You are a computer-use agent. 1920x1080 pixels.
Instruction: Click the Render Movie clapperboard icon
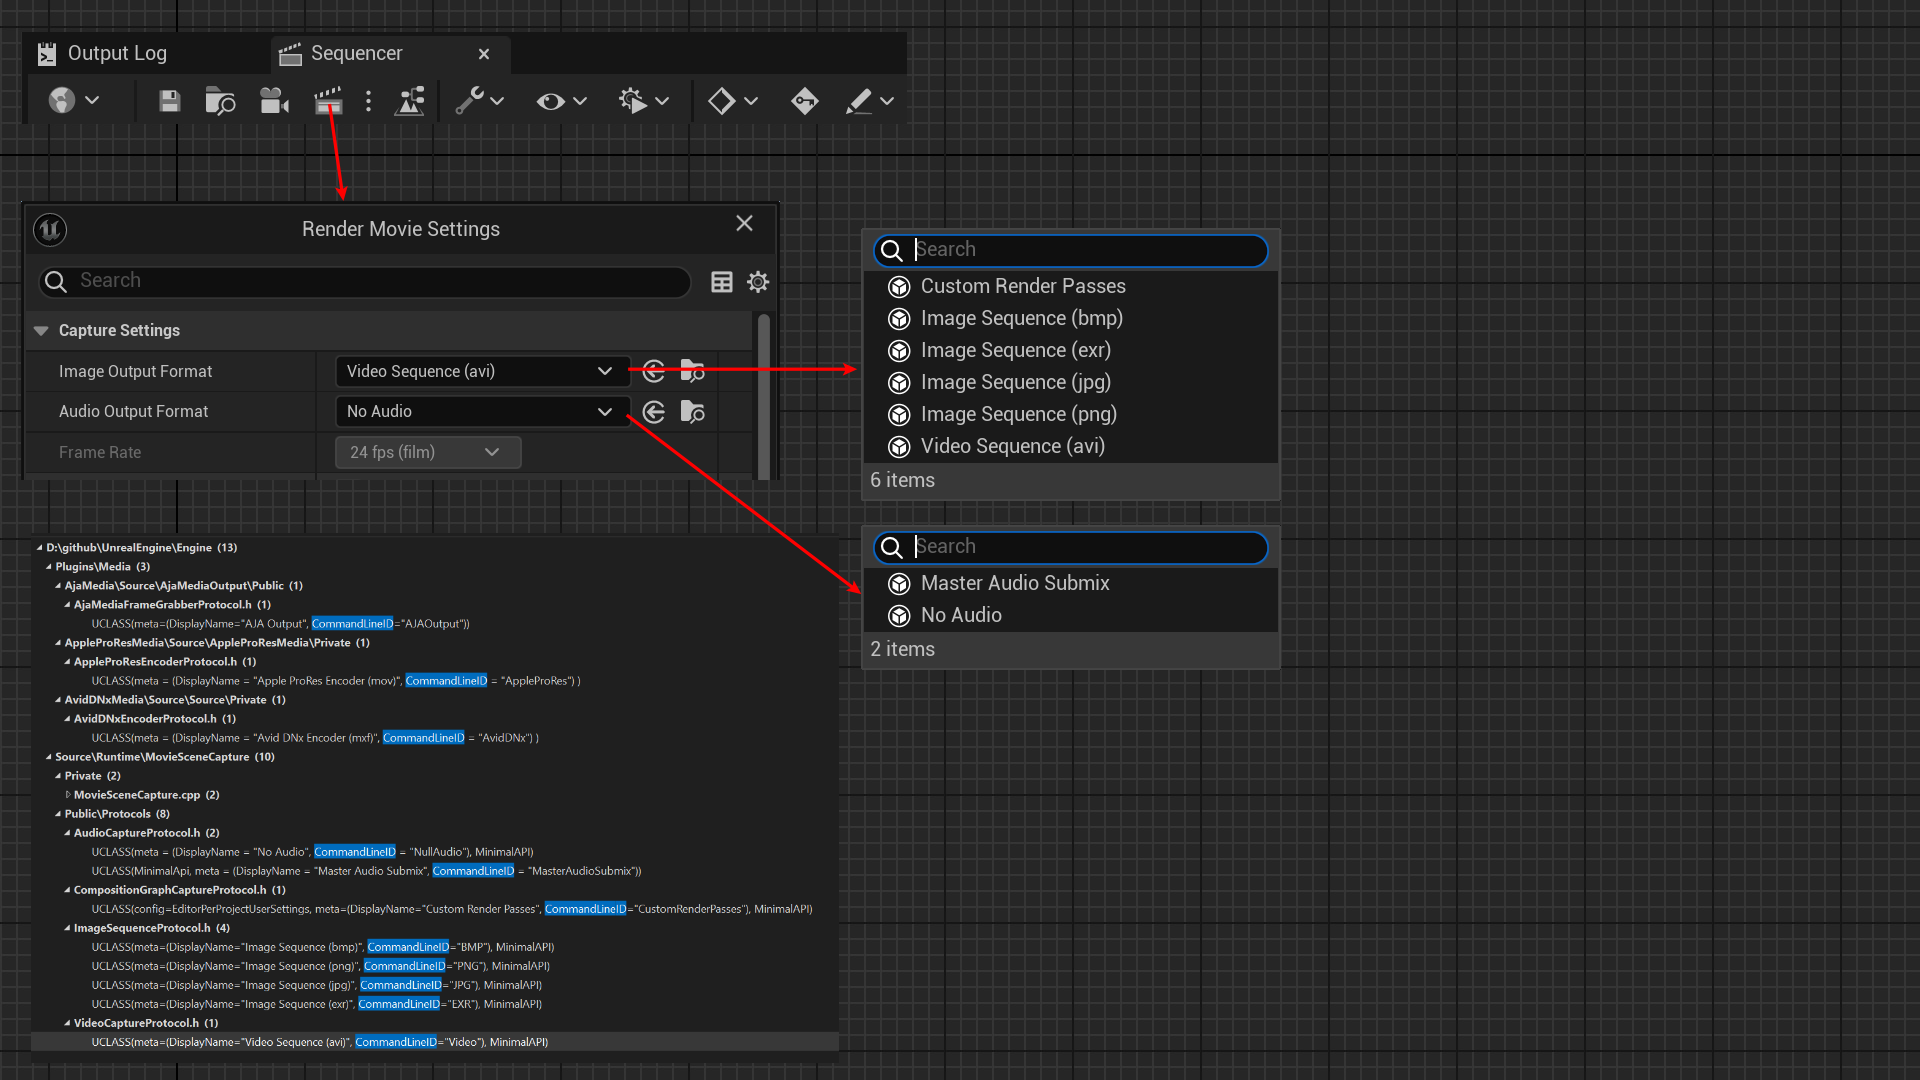pos(328,101)
